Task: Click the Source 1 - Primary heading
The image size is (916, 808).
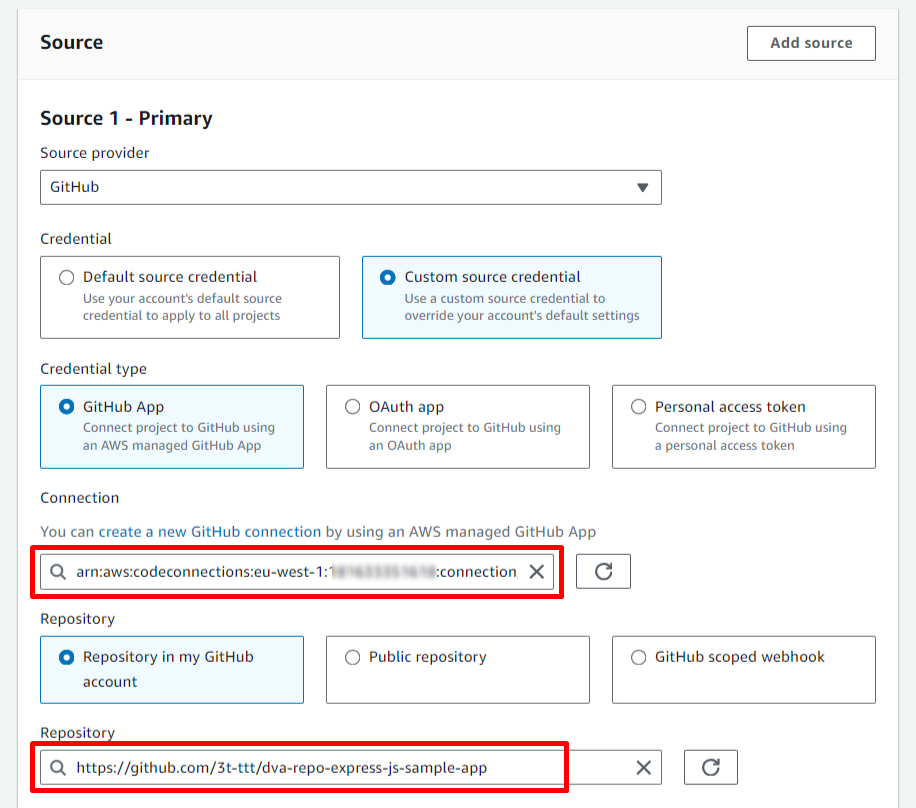Action: (x=126, y=118)
